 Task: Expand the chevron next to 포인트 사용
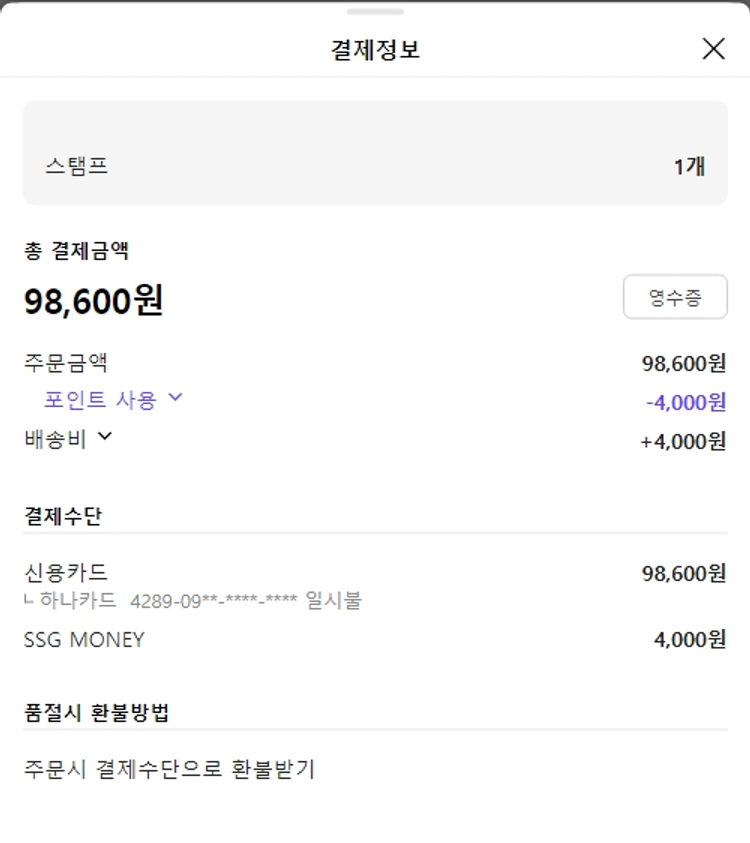tap(175, 398)
